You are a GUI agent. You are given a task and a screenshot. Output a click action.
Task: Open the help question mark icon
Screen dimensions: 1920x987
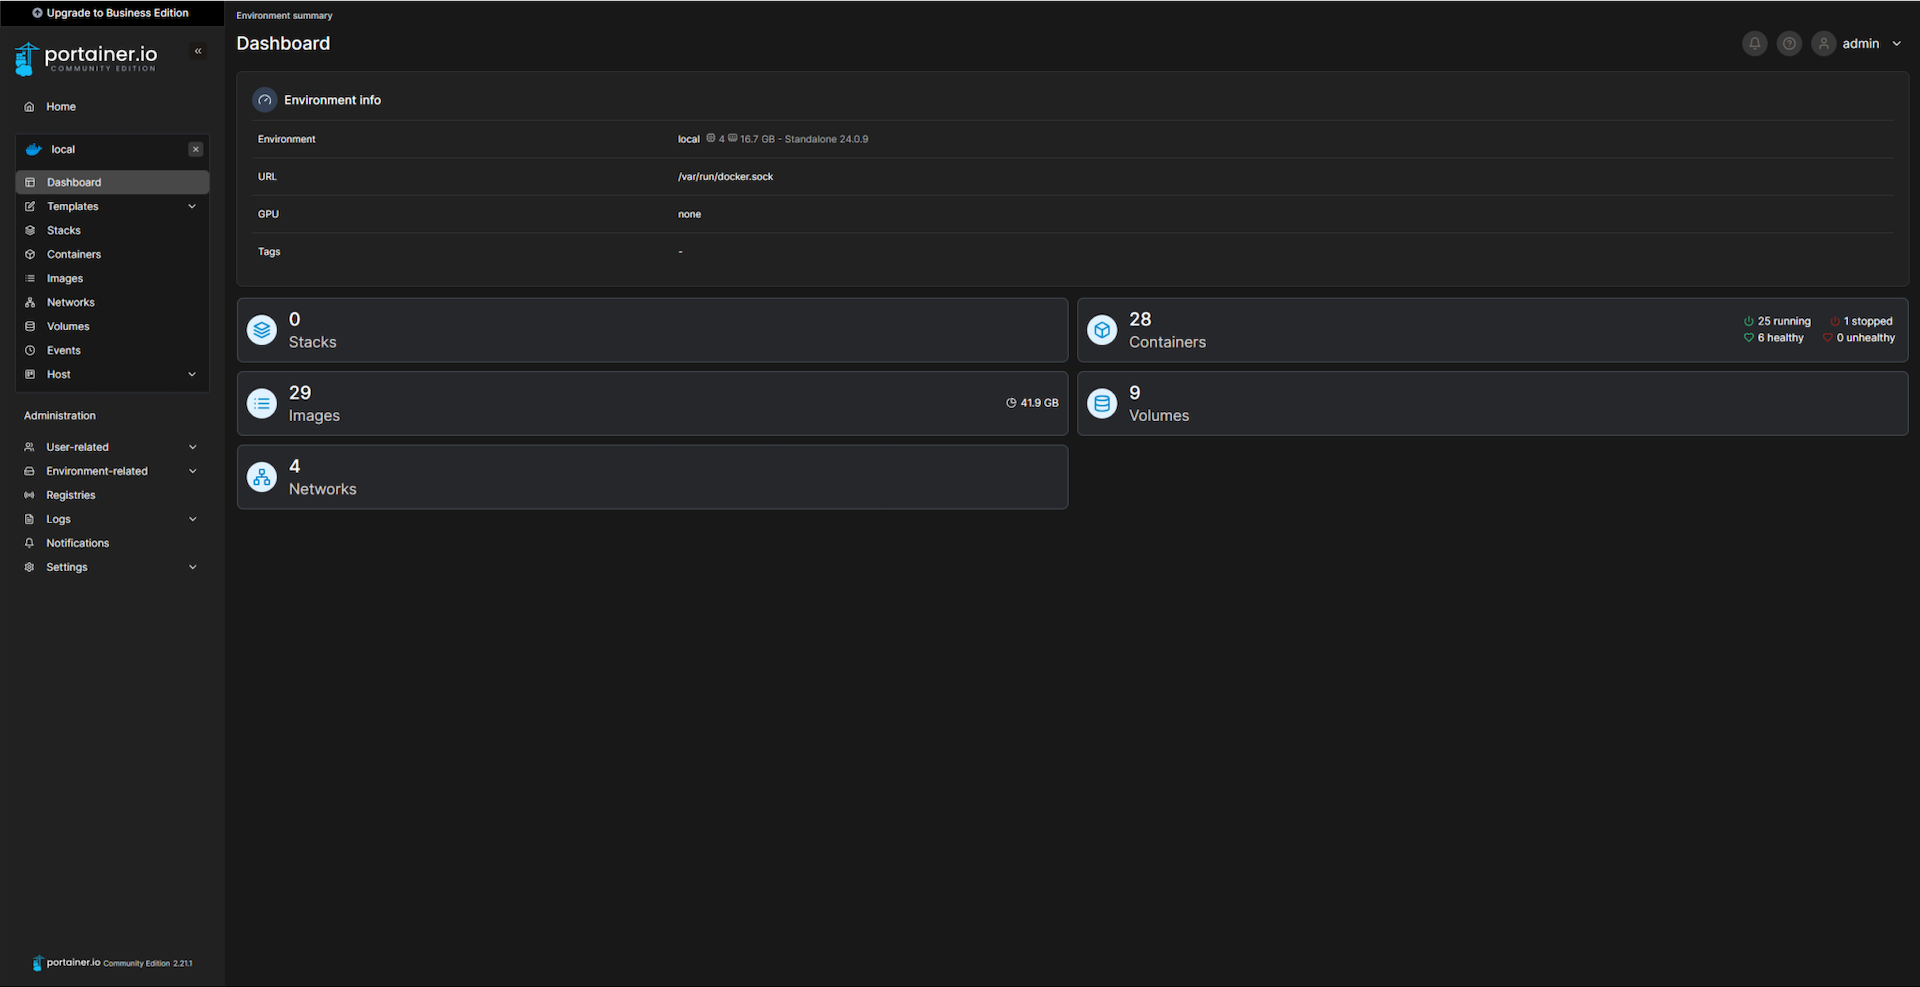(x=1789, y=44)
